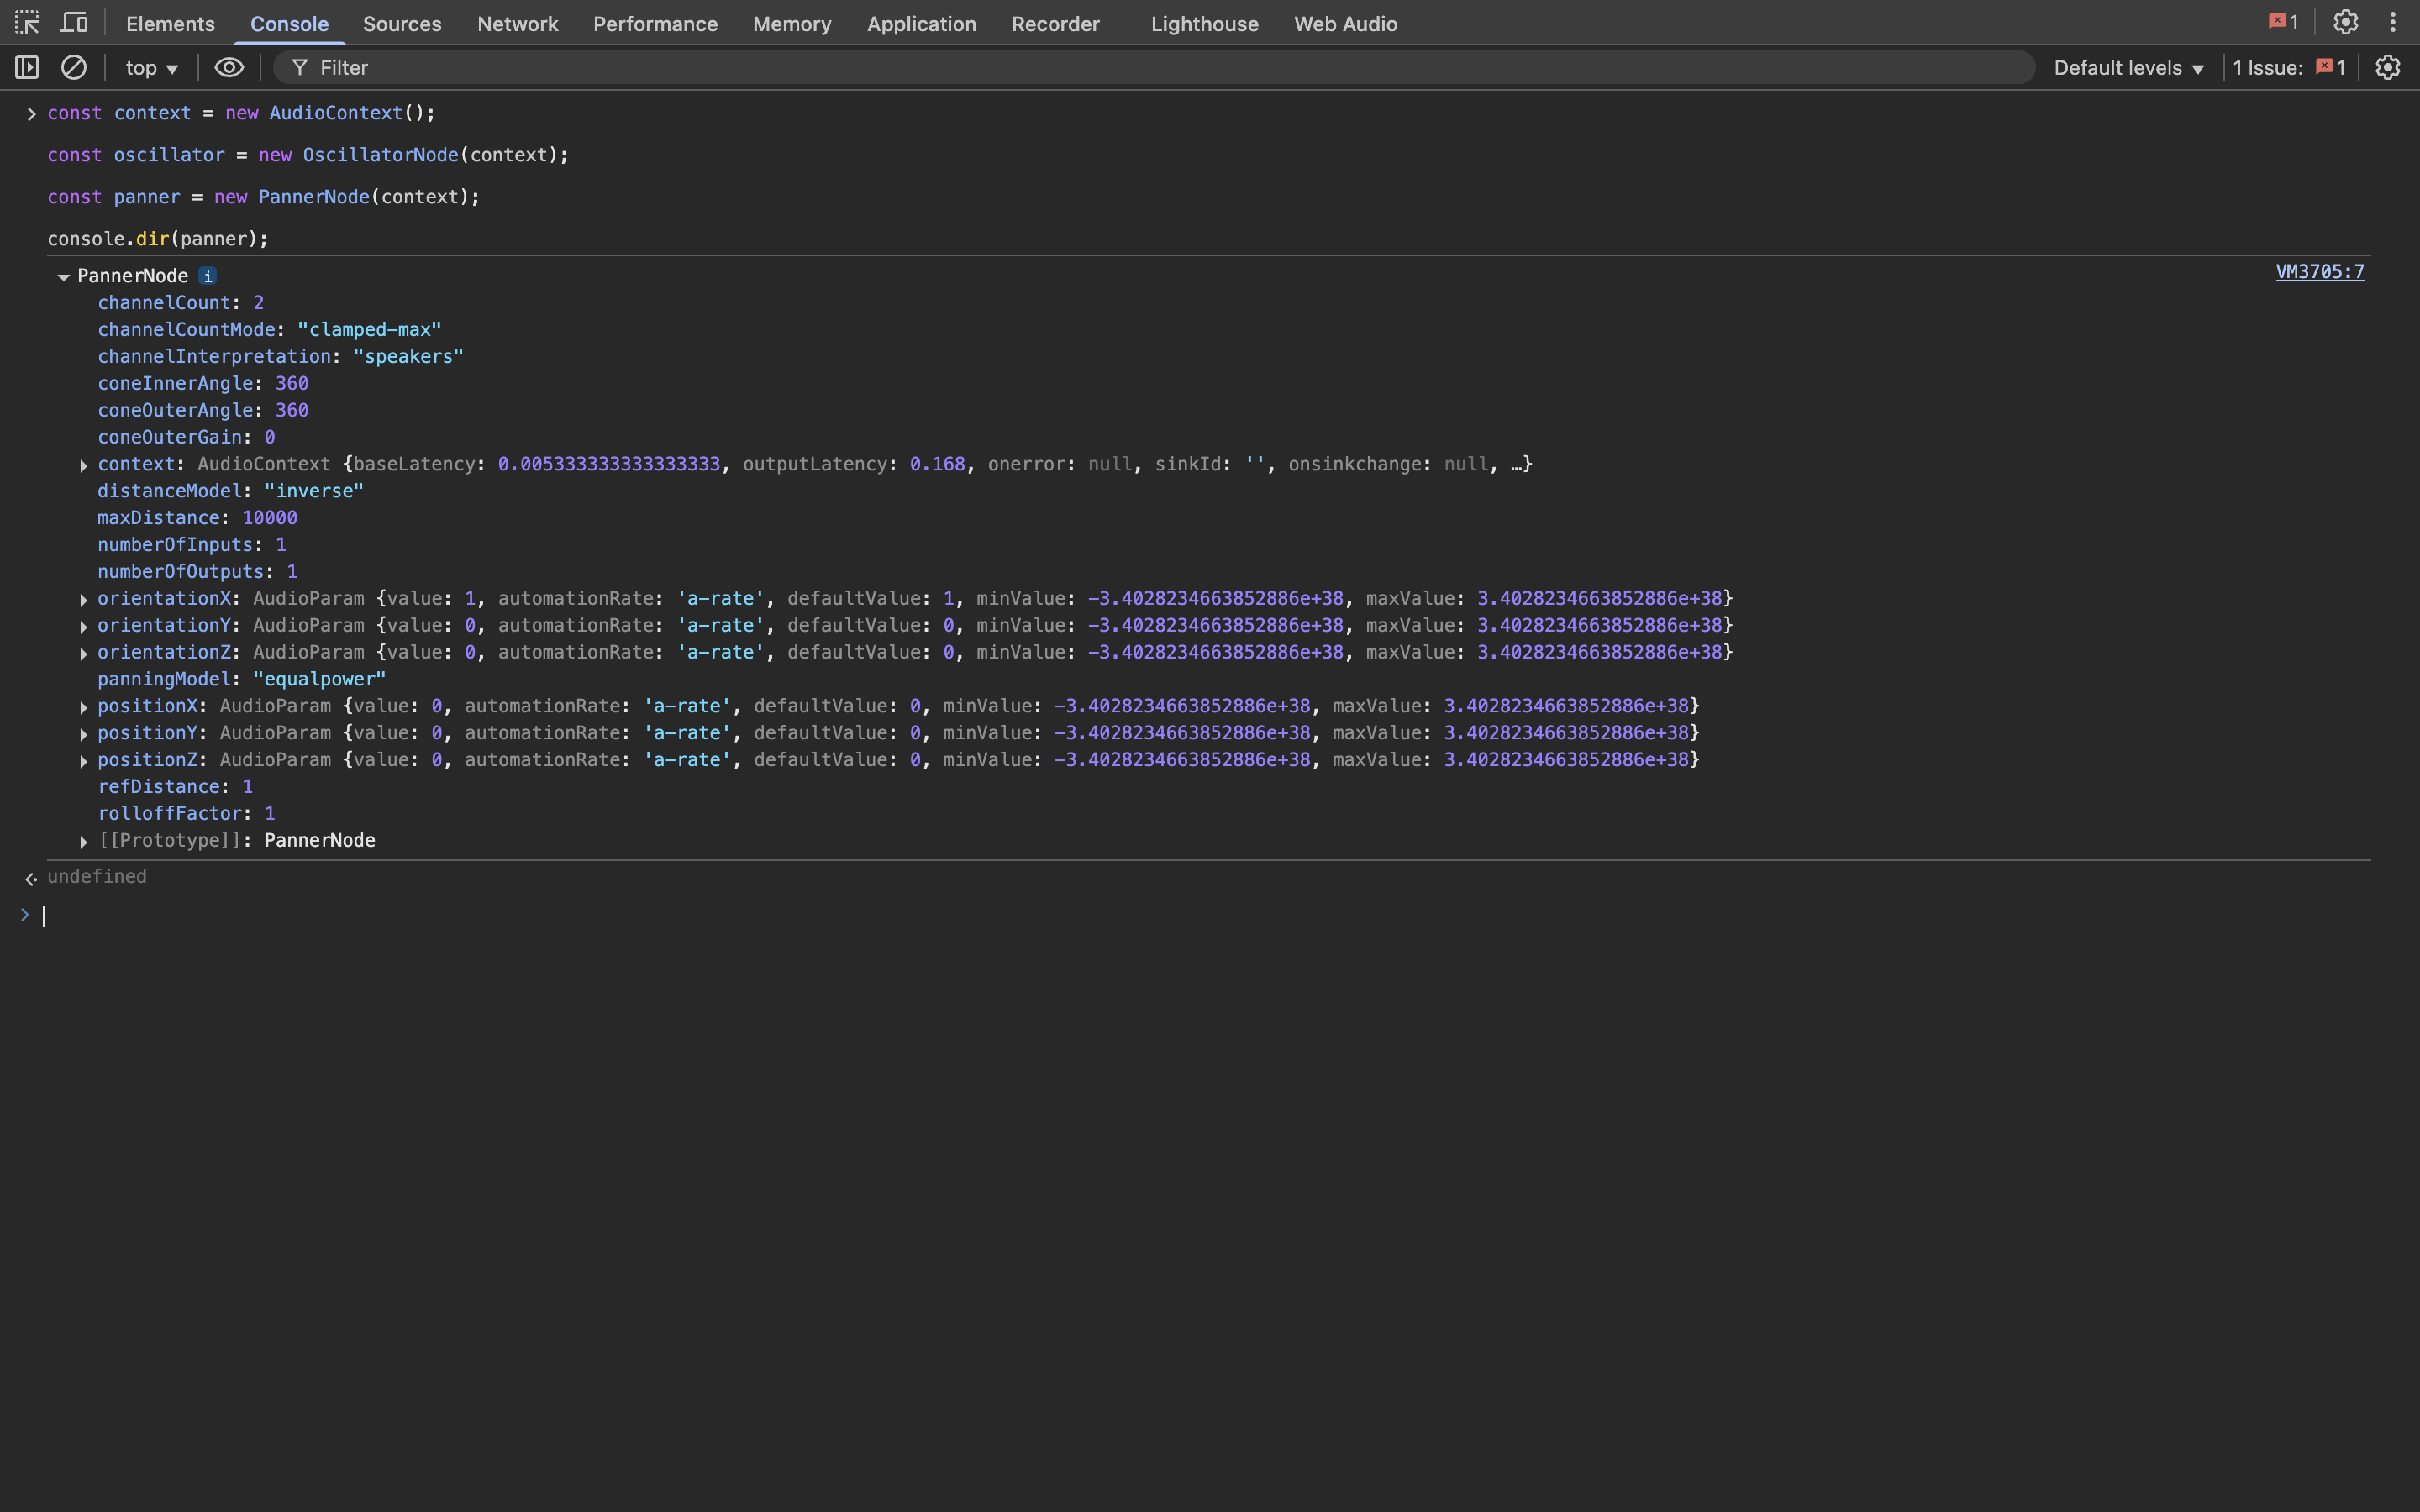Switch to the Sources tab
The width and height of the screenshot is (2420, 1512).
click(402, 23)
